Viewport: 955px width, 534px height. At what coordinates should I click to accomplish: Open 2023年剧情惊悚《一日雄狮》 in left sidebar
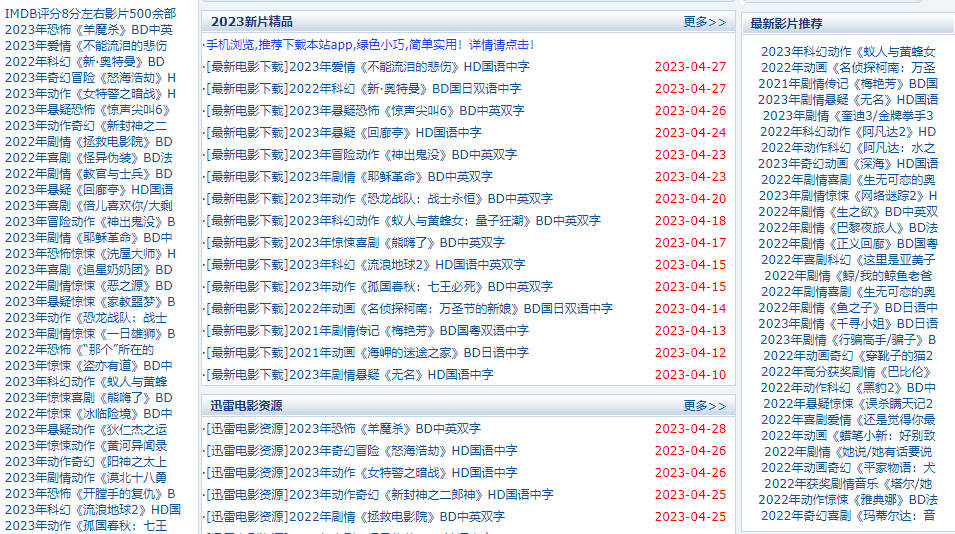(90, 334)
